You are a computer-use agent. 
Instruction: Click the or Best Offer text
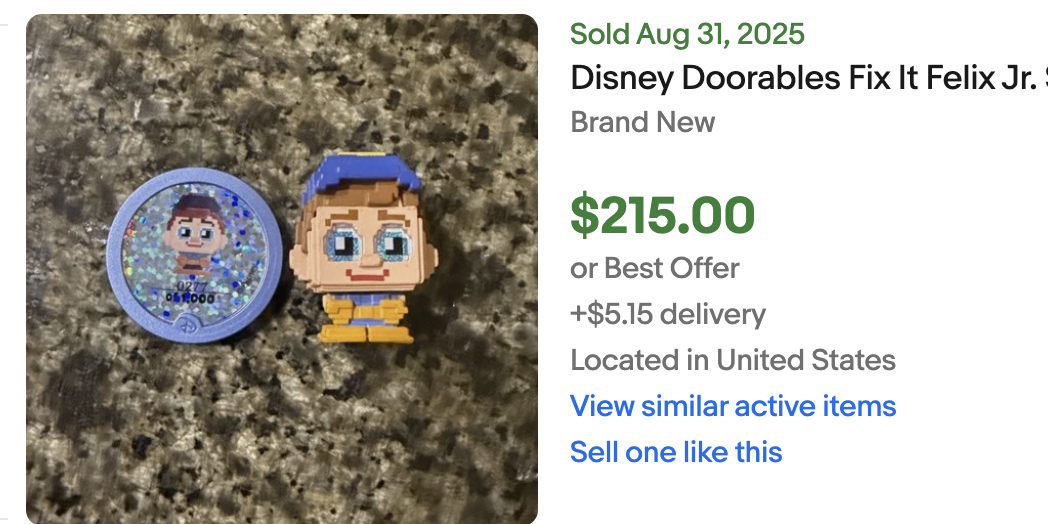coord(654,268)
